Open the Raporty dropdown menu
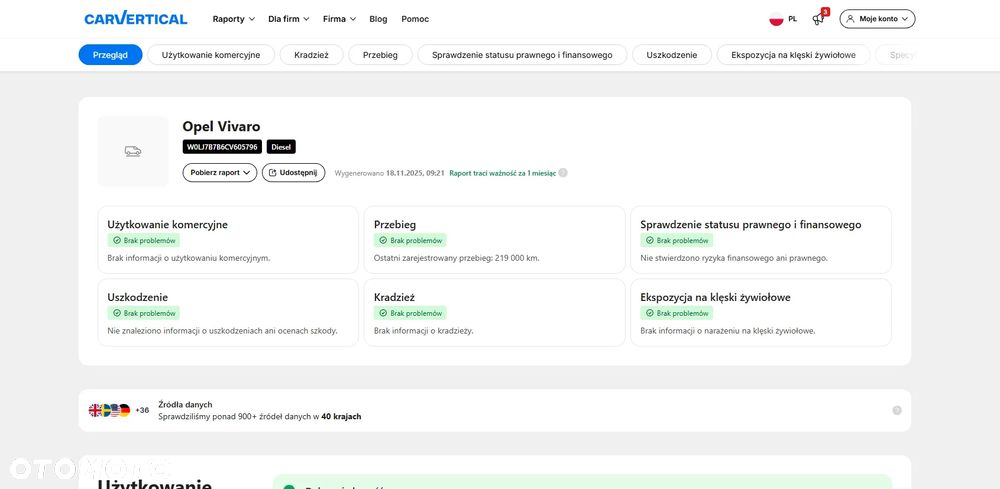Image resolution: width=1000 pixels, height=489 pixels. [233, 19]
